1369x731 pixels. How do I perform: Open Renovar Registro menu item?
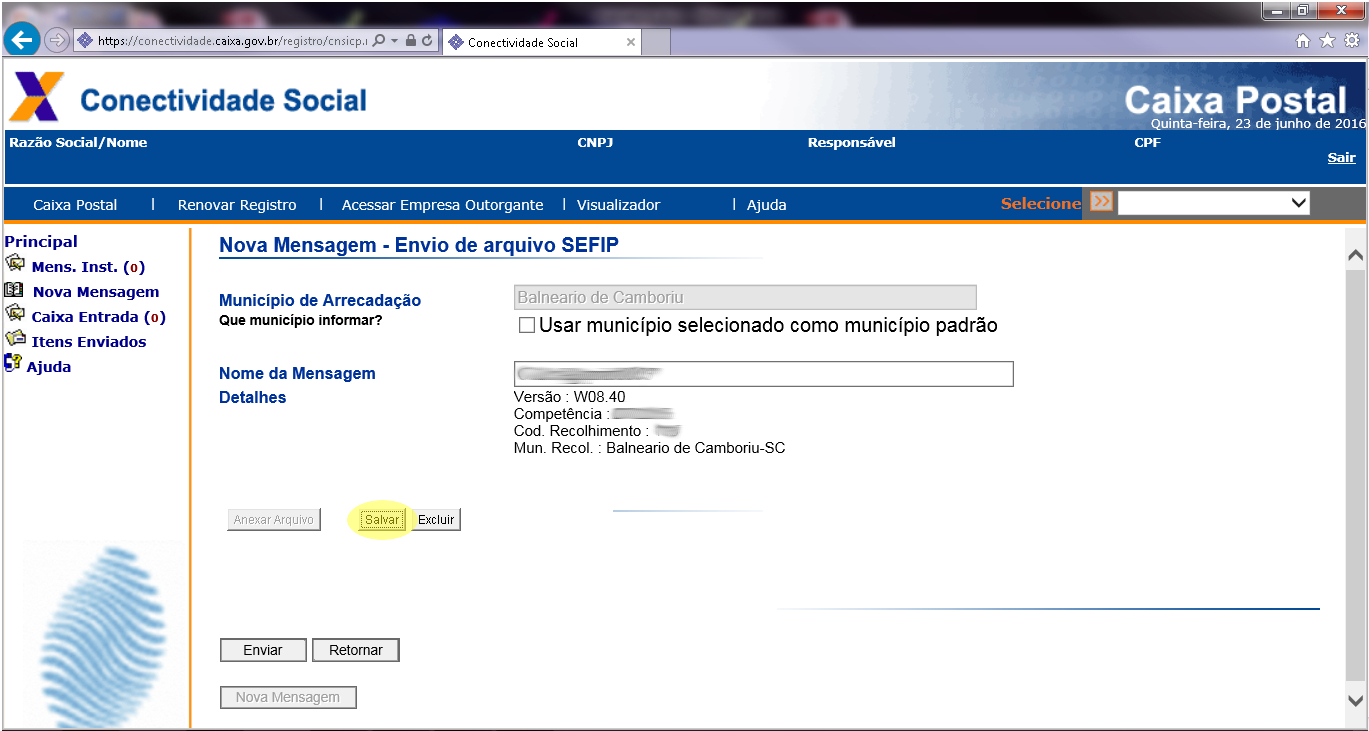(237, 205)
